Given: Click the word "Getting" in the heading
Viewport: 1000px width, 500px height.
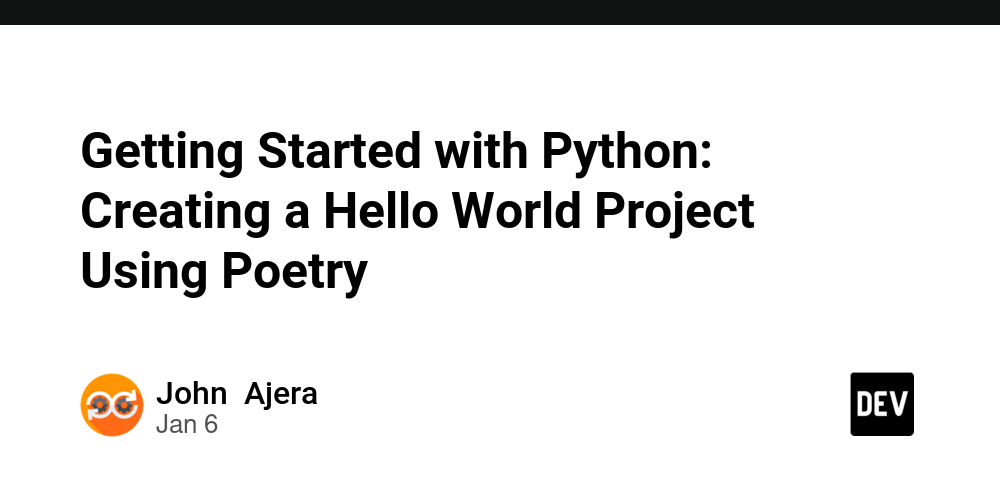Looking at the screenshot, I should pos(162,153).
